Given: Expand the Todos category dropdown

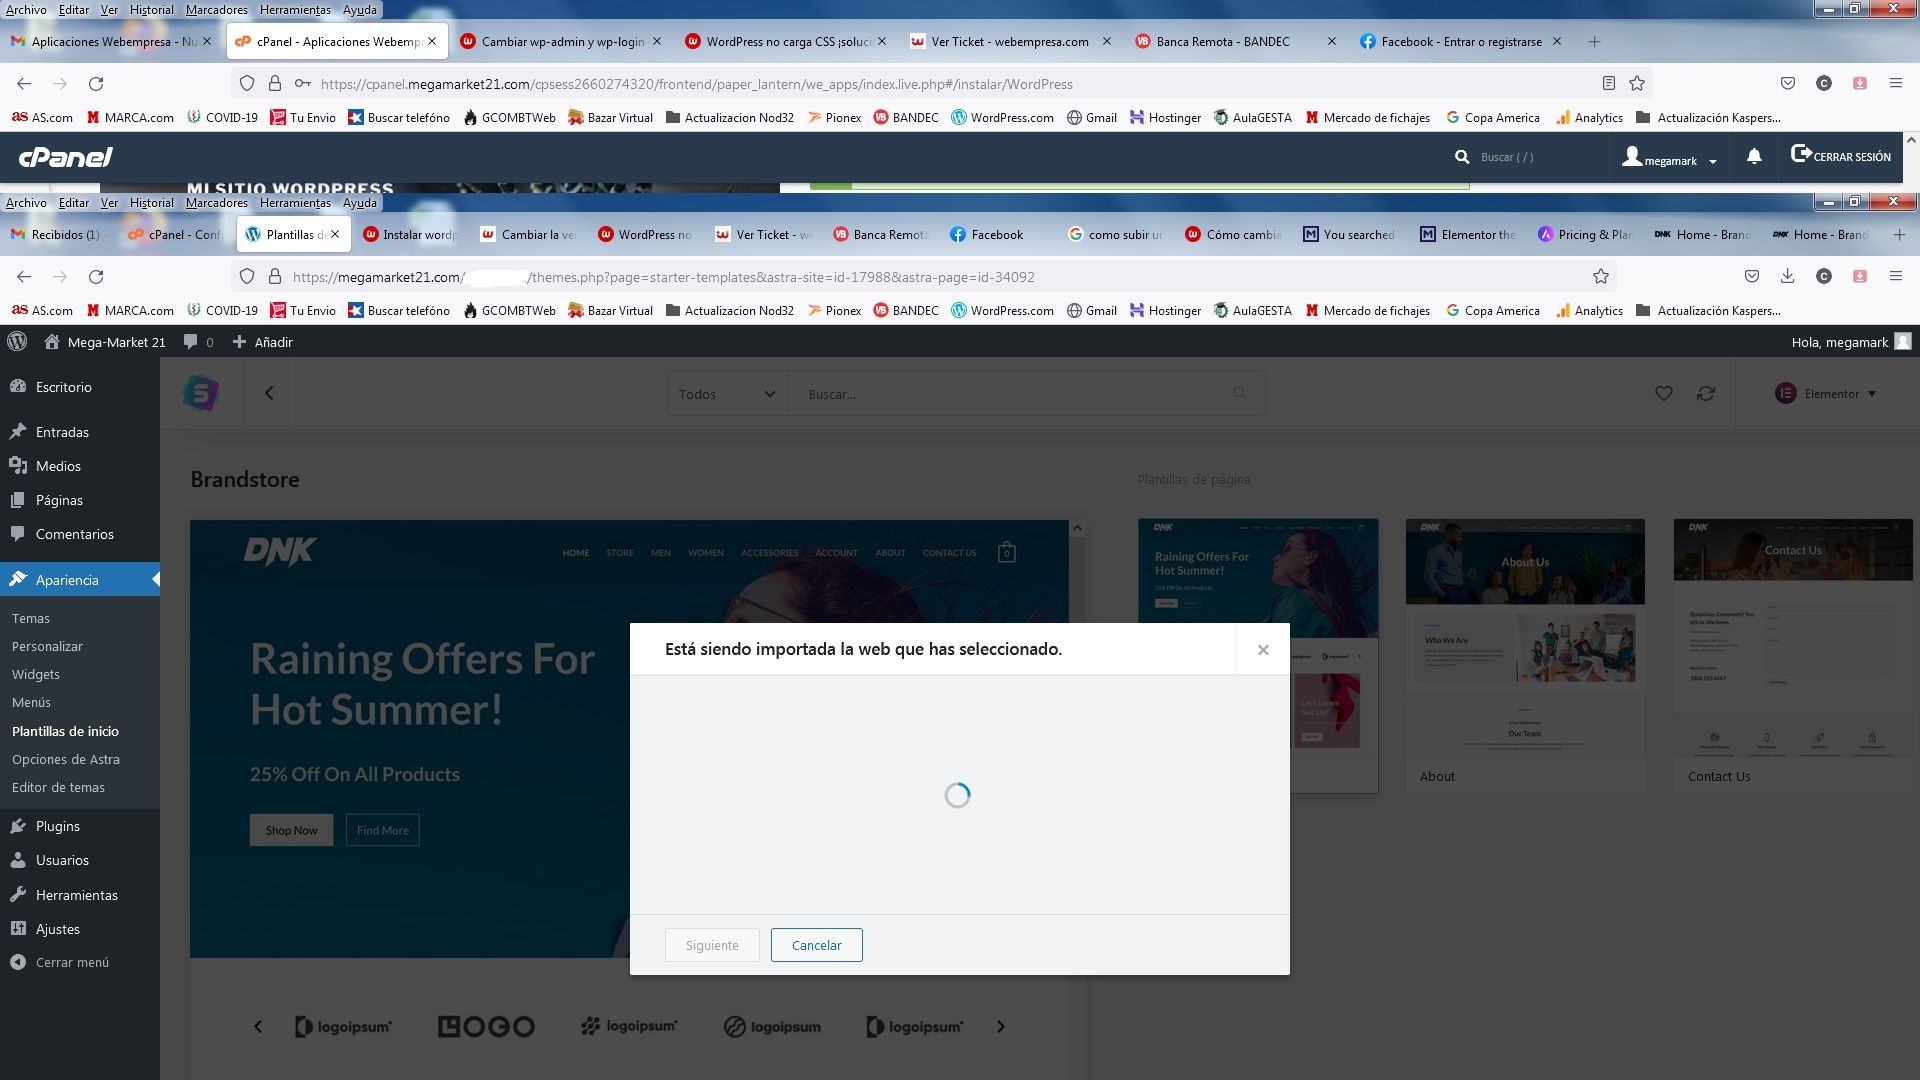Looking at the screenshot, I should [x=727, y=394].
